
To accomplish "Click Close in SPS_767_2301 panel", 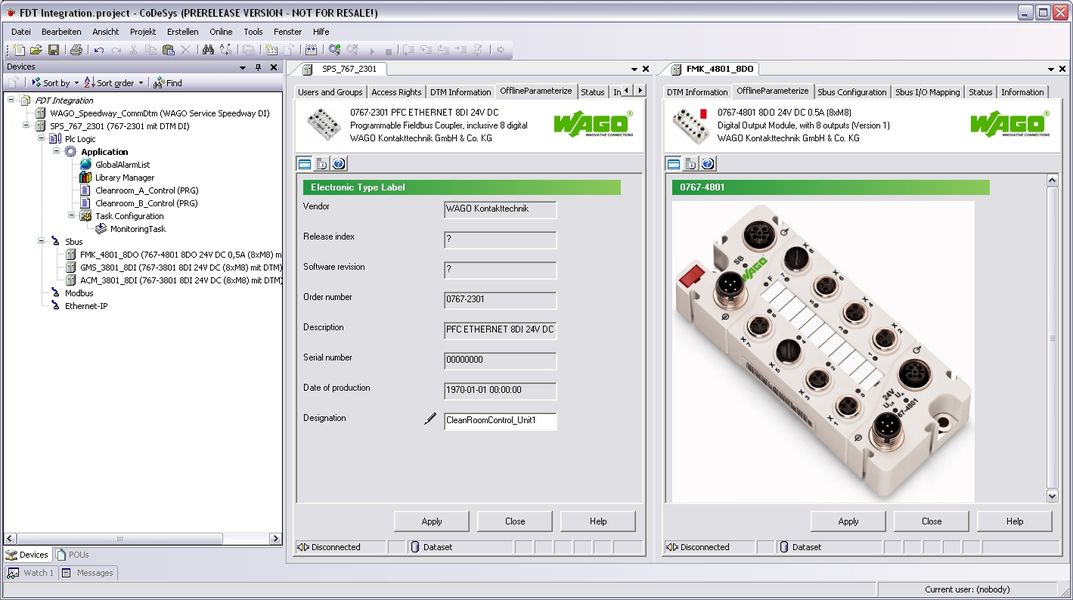I will click(x=515, y=521).
